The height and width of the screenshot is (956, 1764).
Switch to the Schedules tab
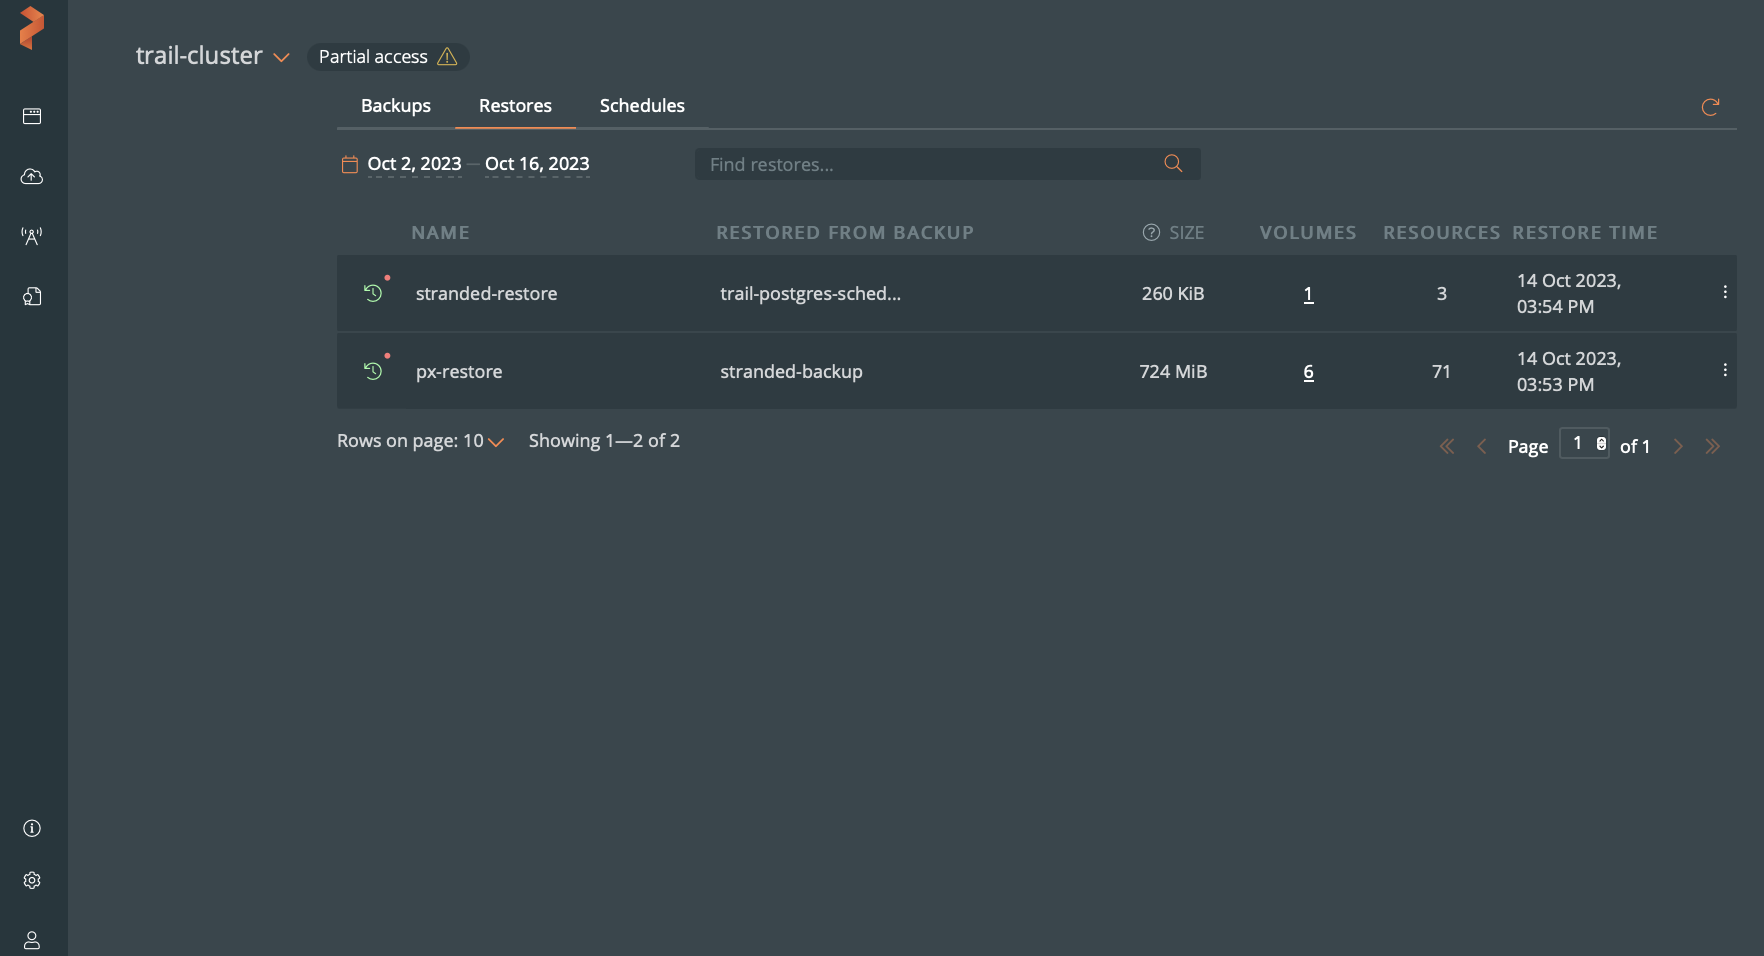point(642,106)
